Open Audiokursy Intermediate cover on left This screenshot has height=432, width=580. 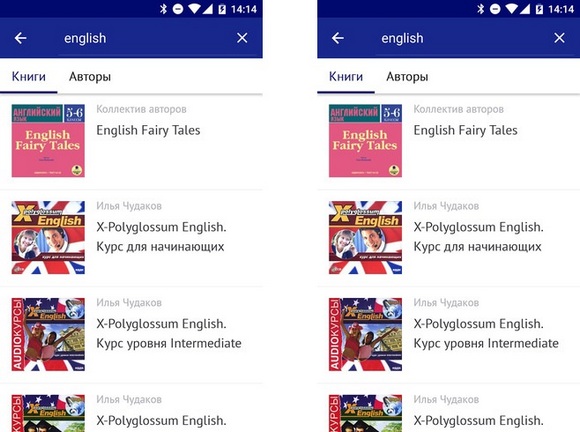click(48, 334)
